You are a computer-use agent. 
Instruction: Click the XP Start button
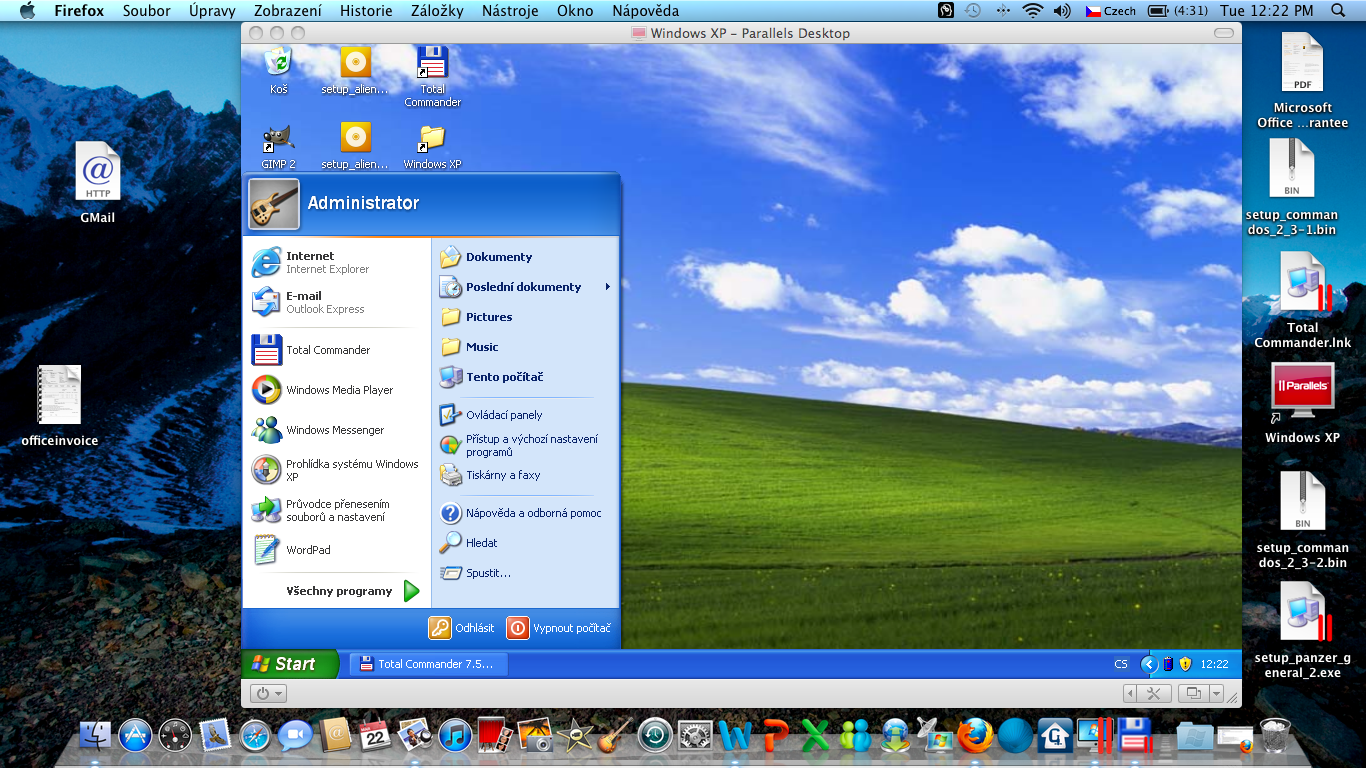point(290,664)
